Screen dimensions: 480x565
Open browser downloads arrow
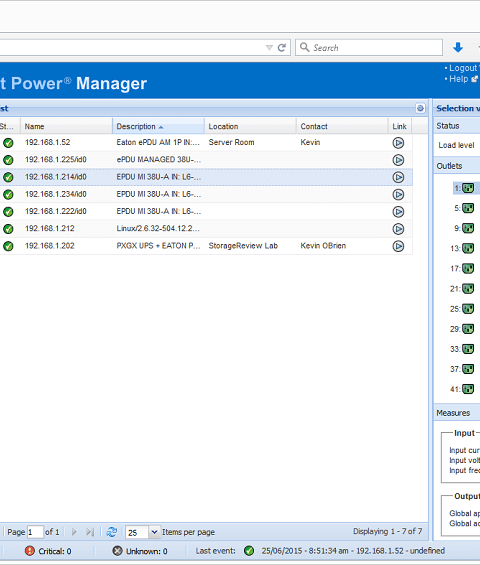pyautogui.click(x=458, y=47)
